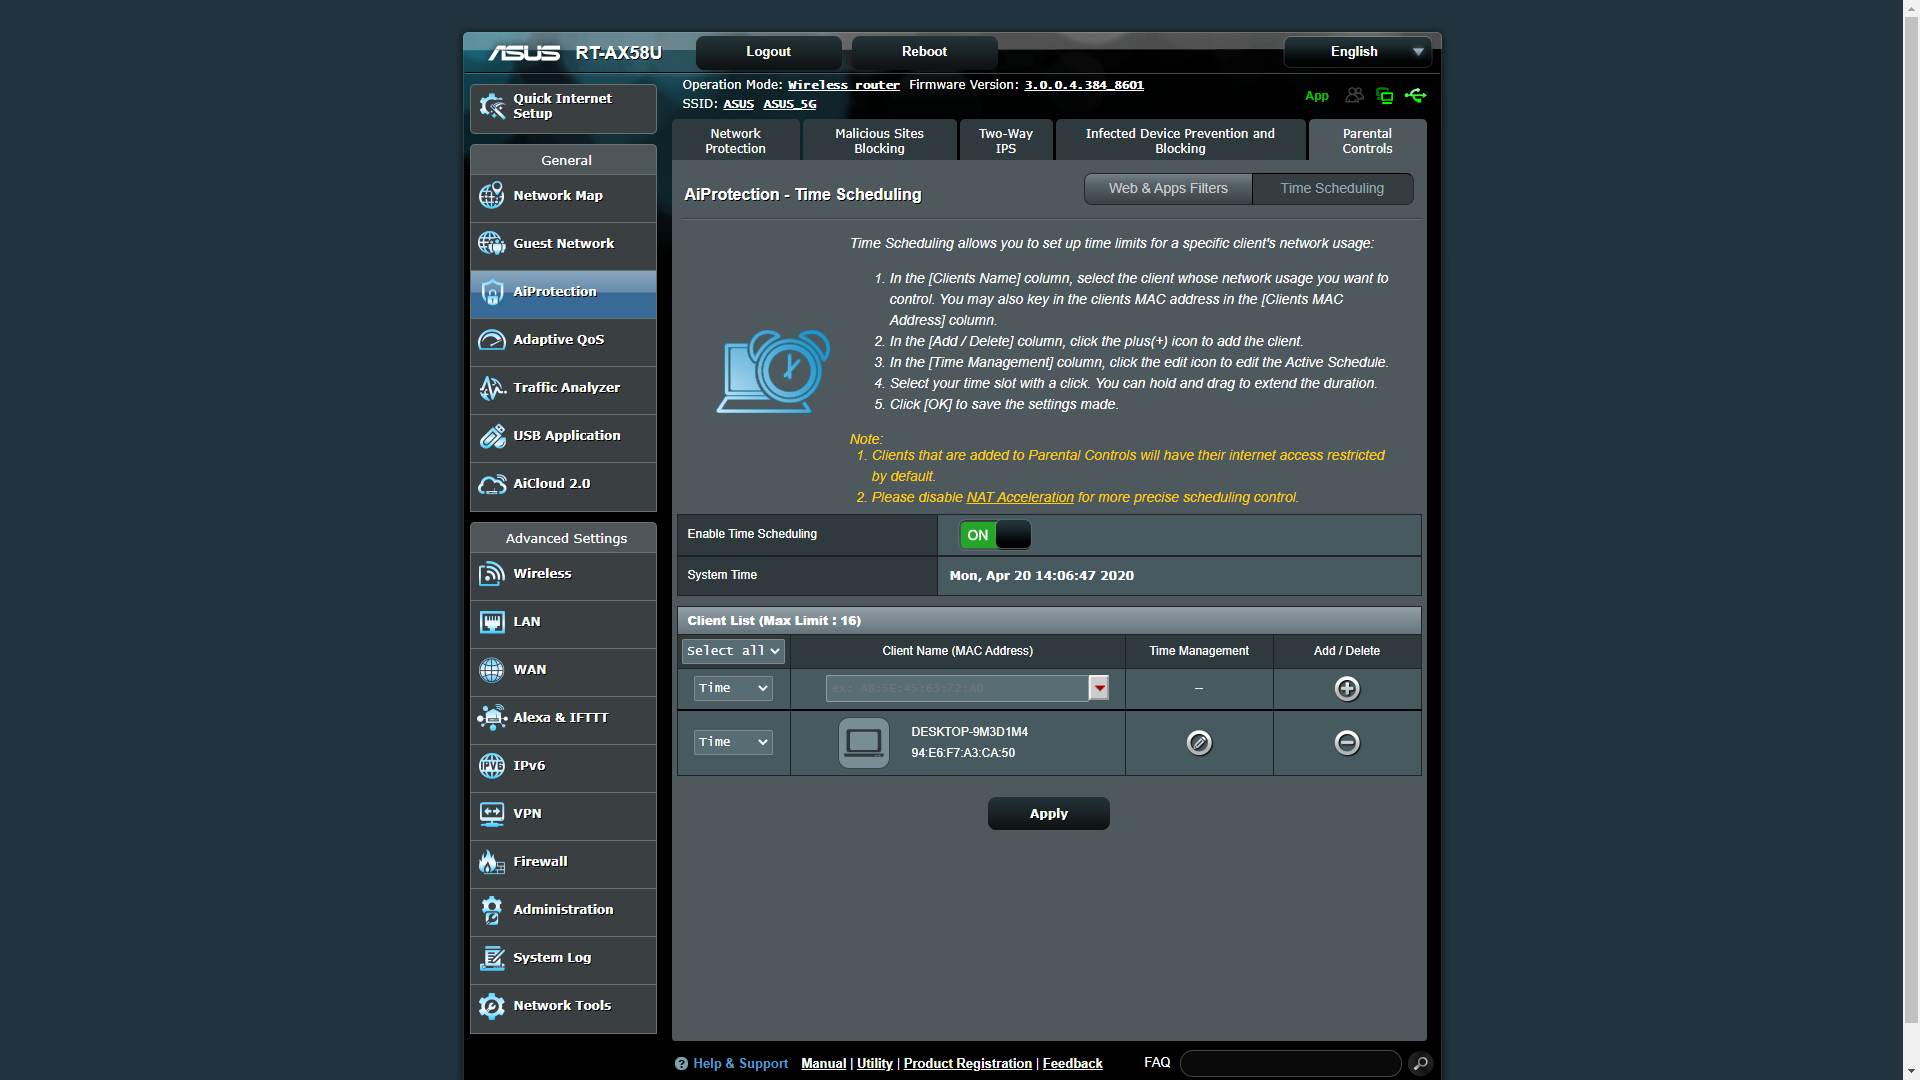This screenshot has width=1920, height=1080.
Task: Expand the client MAC address dropdown arrow
Action: coord(1099,688)
